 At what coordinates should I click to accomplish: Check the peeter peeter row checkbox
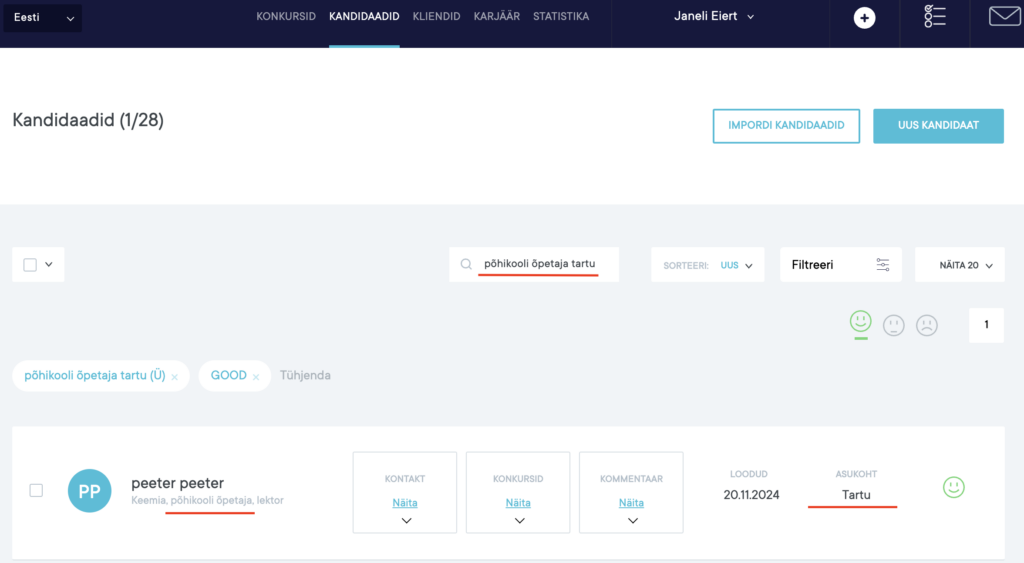(x=36, y=490)
